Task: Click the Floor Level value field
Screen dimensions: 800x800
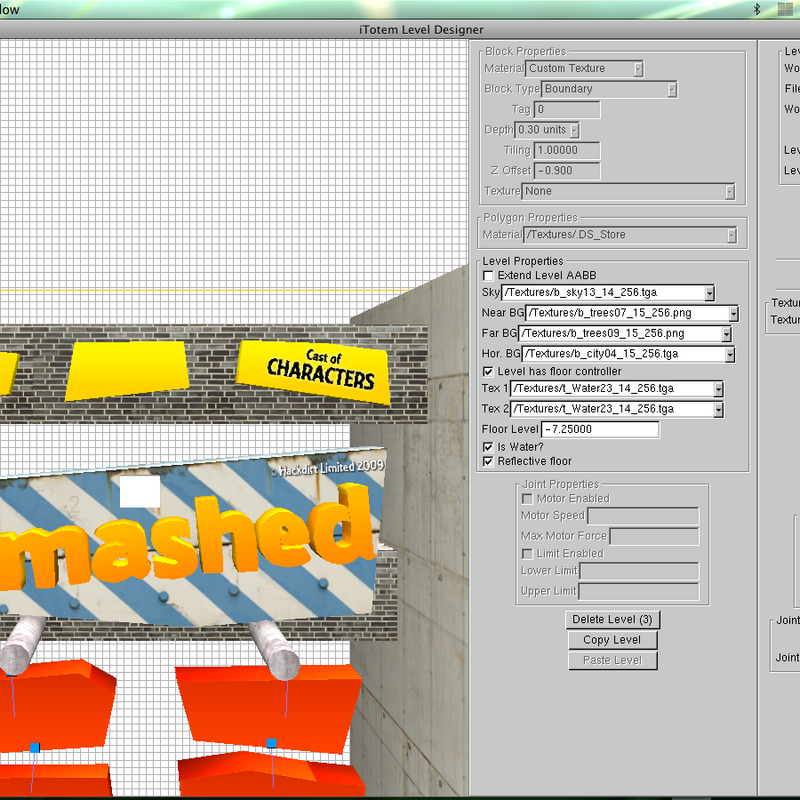Action: coord(600,430)
